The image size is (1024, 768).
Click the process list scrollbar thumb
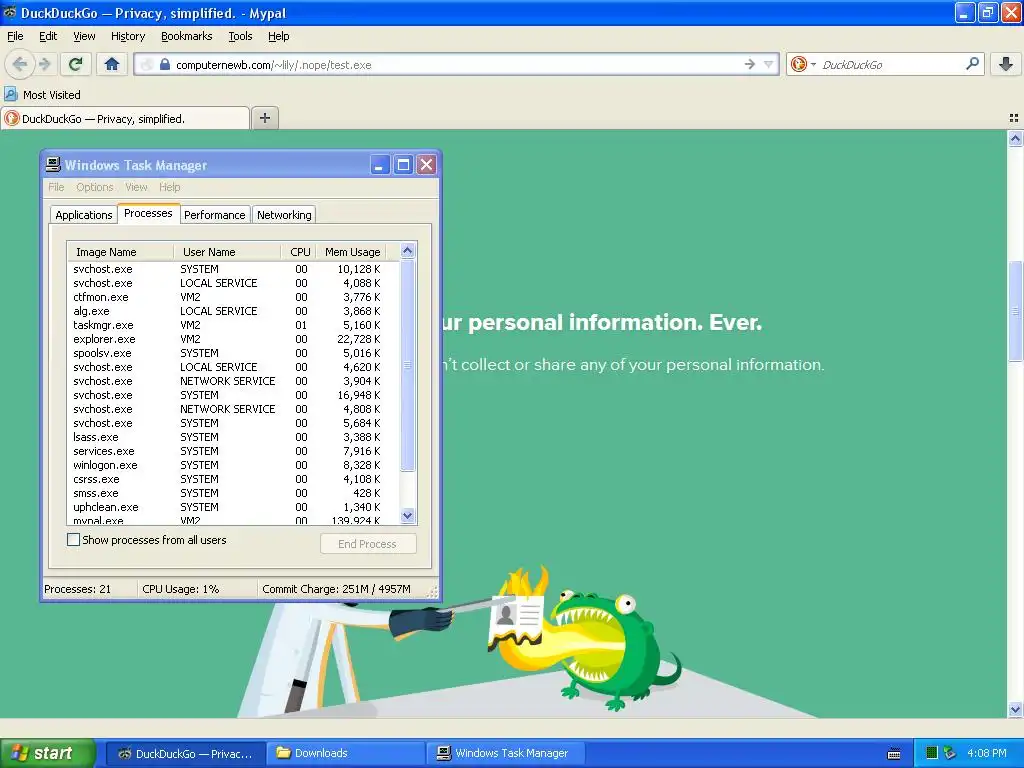point(408,365)
